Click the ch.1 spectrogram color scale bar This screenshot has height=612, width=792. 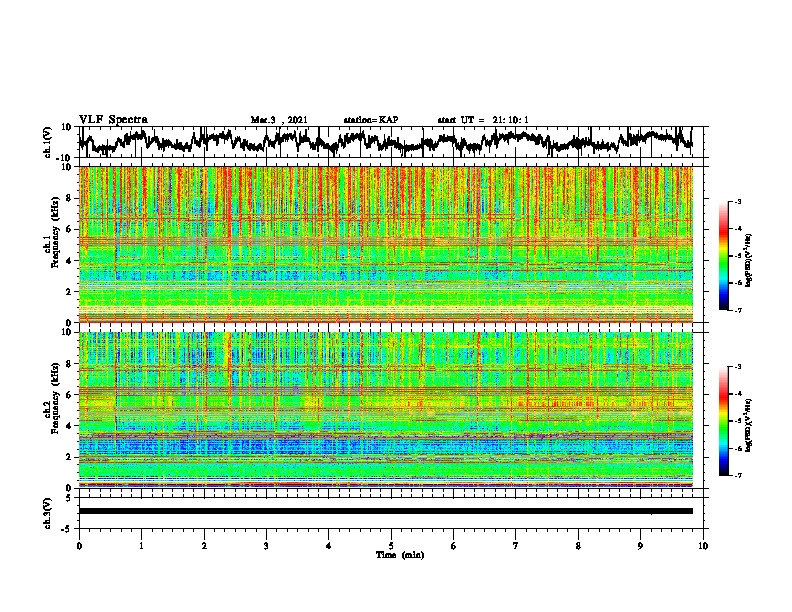point(723,256)
